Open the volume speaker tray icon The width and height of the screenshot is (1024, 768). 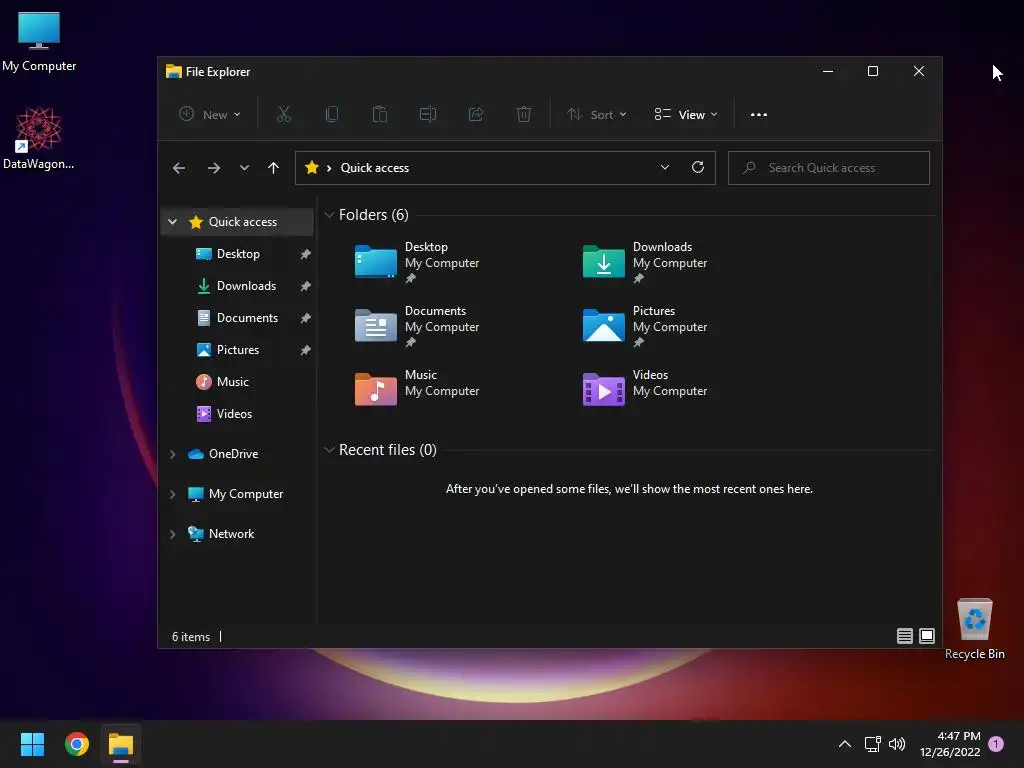click(897, 744)
